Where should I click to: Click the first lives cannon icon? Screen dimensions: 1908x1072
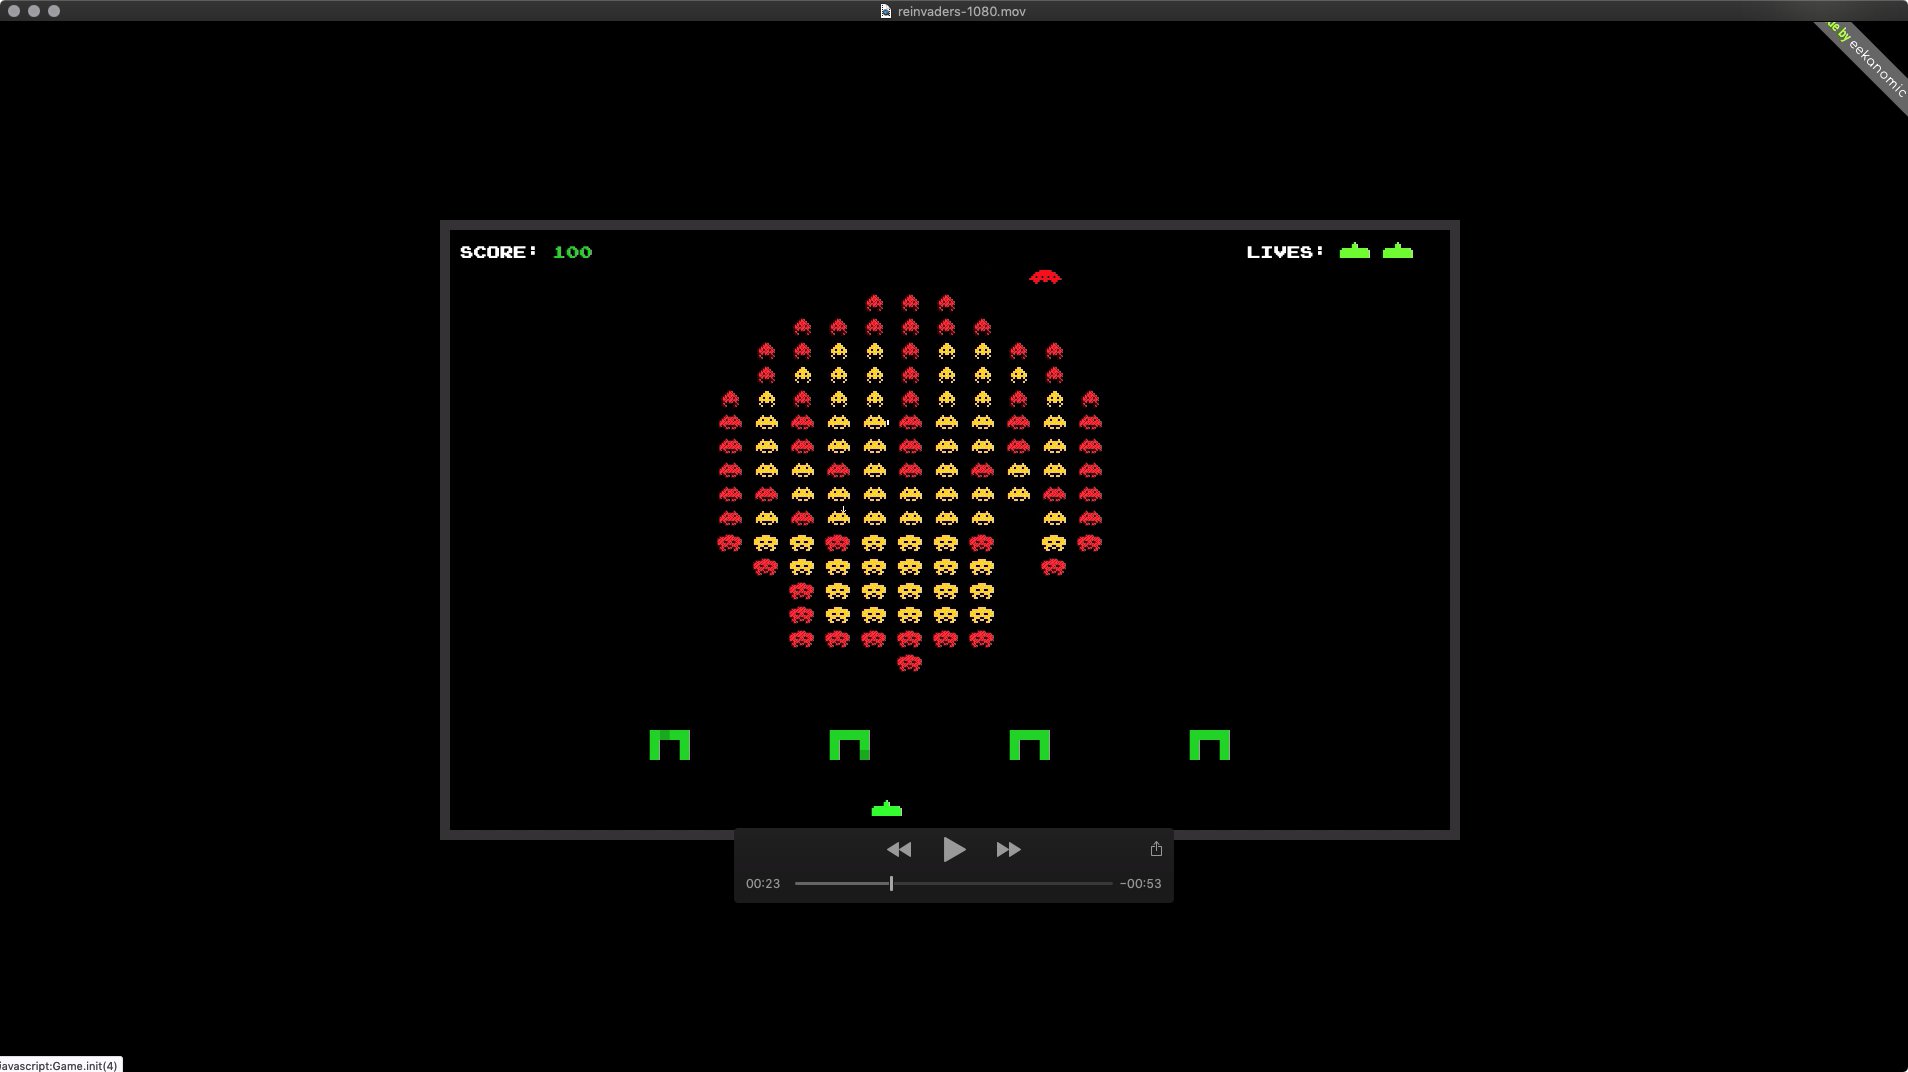coord(1355,251)
